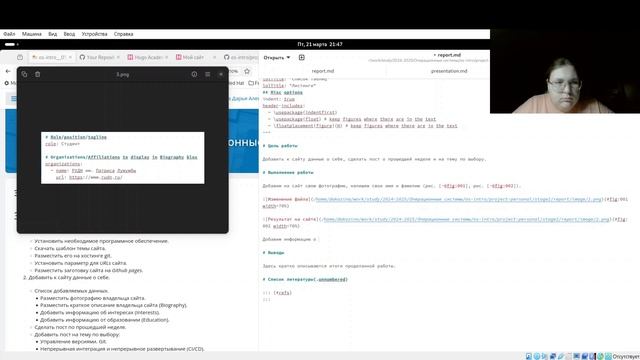Copy the image in the 3.png viewer
This screenshot has width=640, height=360.
24,74
